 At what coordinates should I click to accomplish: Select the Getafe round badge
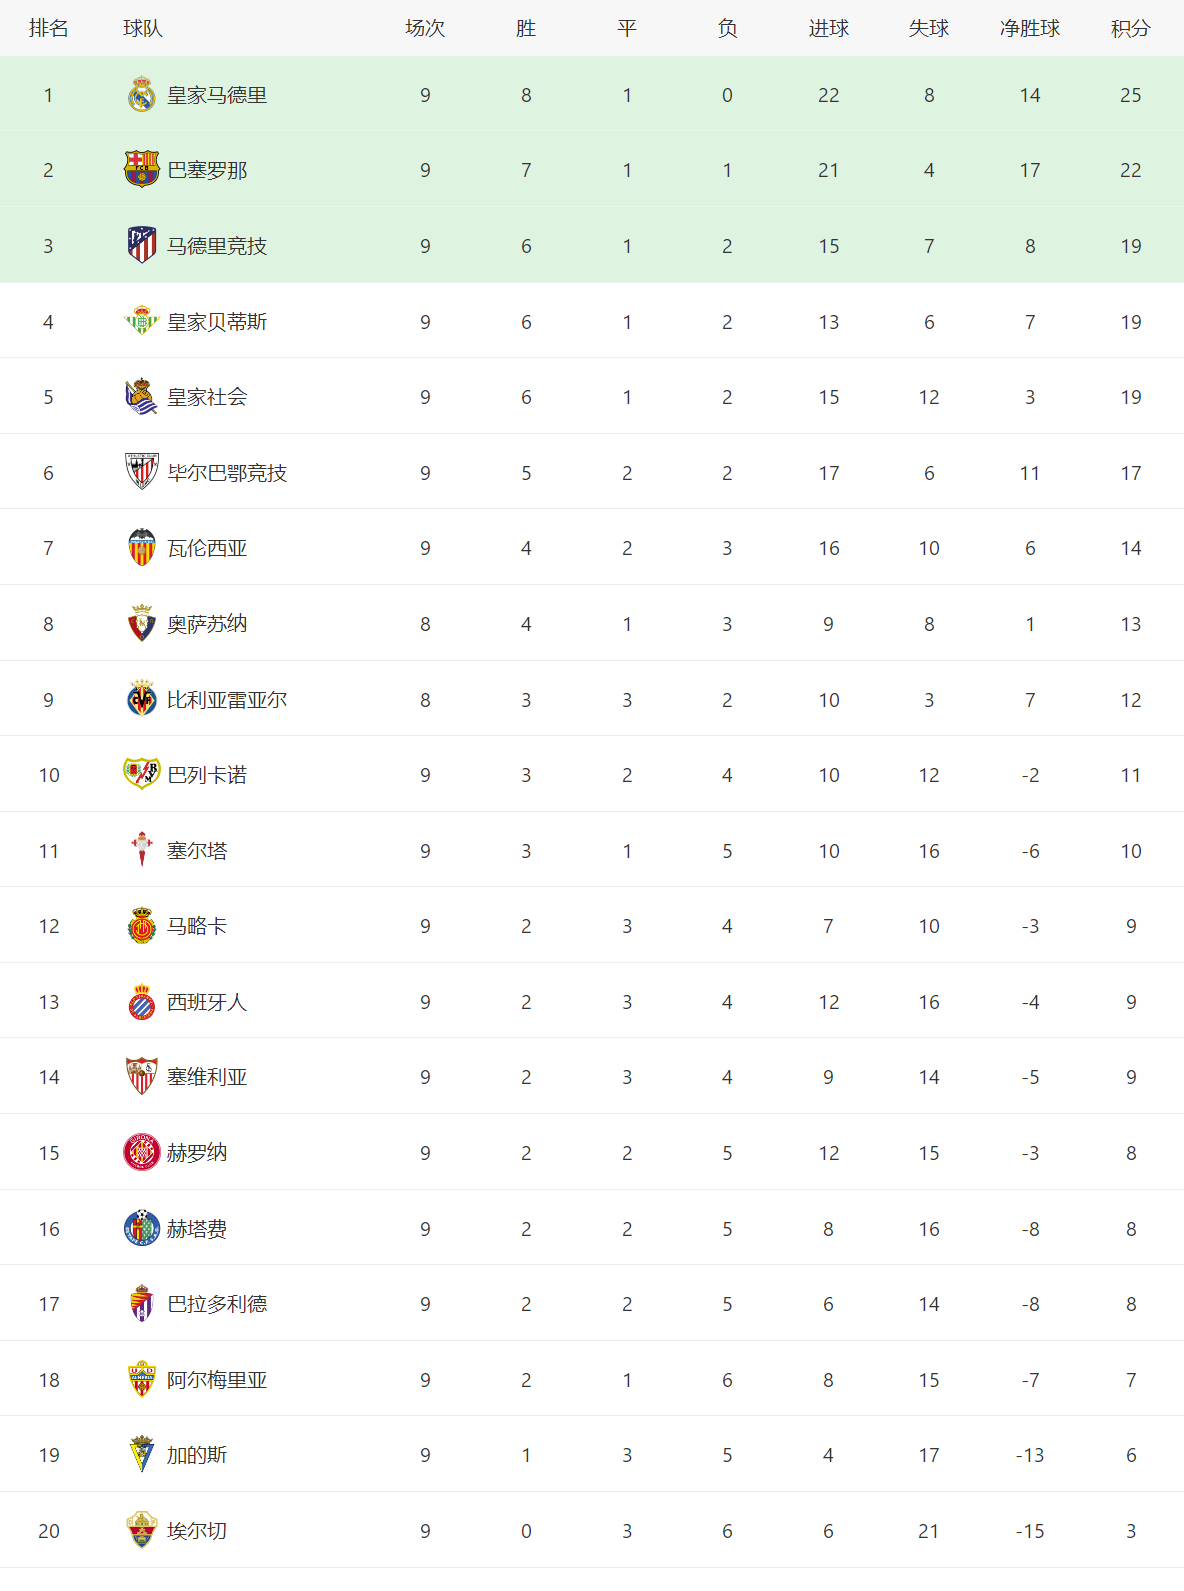click(142, 1228)
